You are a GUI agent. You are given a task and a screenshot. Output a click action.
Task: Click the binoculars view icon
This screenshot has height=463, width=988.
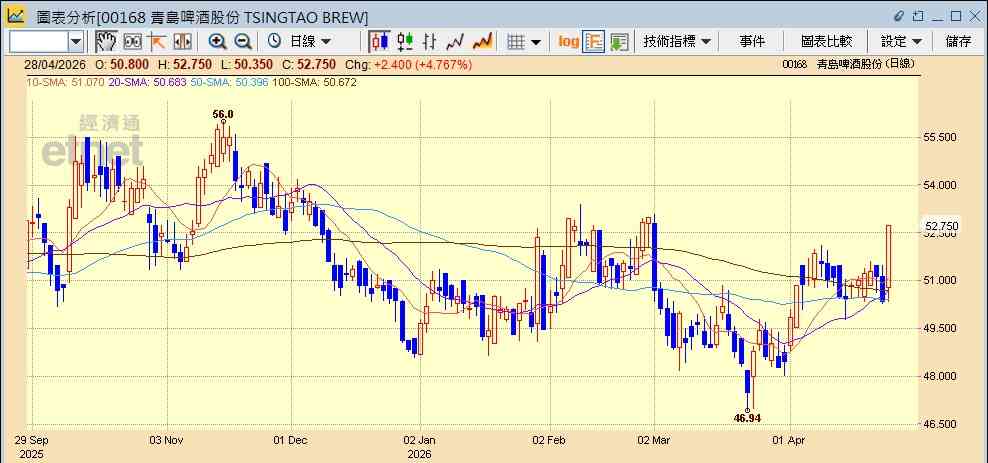pos(132,42)
